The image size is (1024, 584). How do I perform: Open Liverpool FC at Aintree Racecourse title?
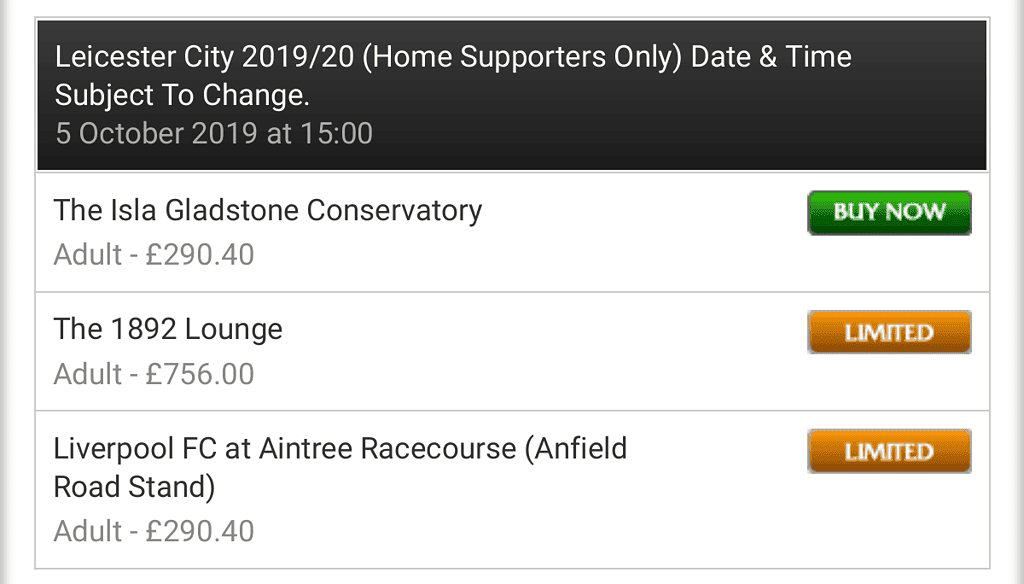340,468
